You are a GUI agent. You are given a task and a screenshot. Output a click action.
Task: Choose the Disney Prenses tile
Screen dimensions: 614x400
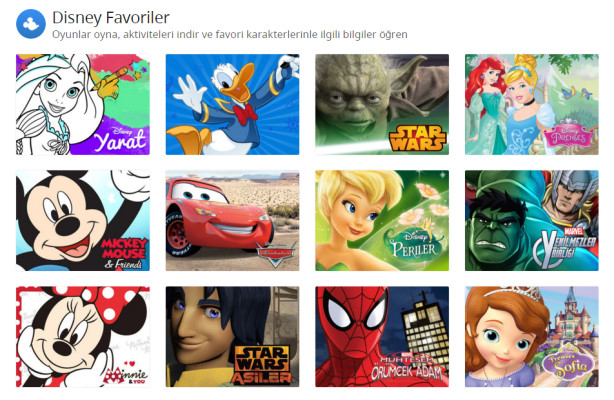[531, 105]
